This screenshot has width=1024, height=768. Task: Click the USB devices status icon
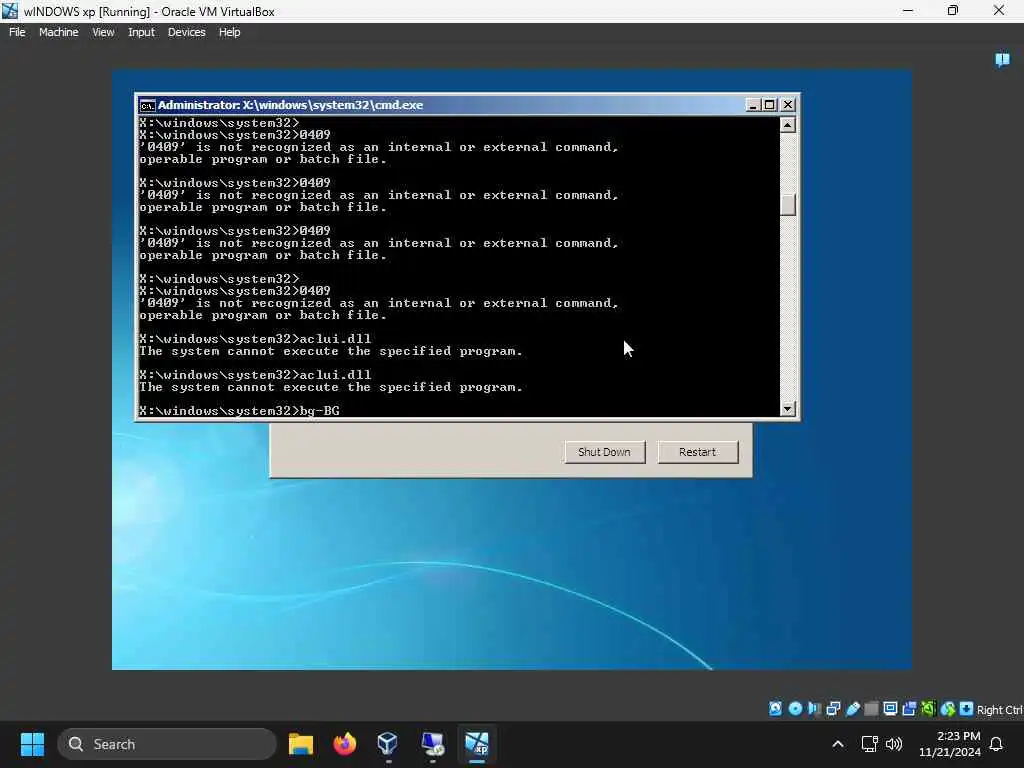tap(852, 709)
